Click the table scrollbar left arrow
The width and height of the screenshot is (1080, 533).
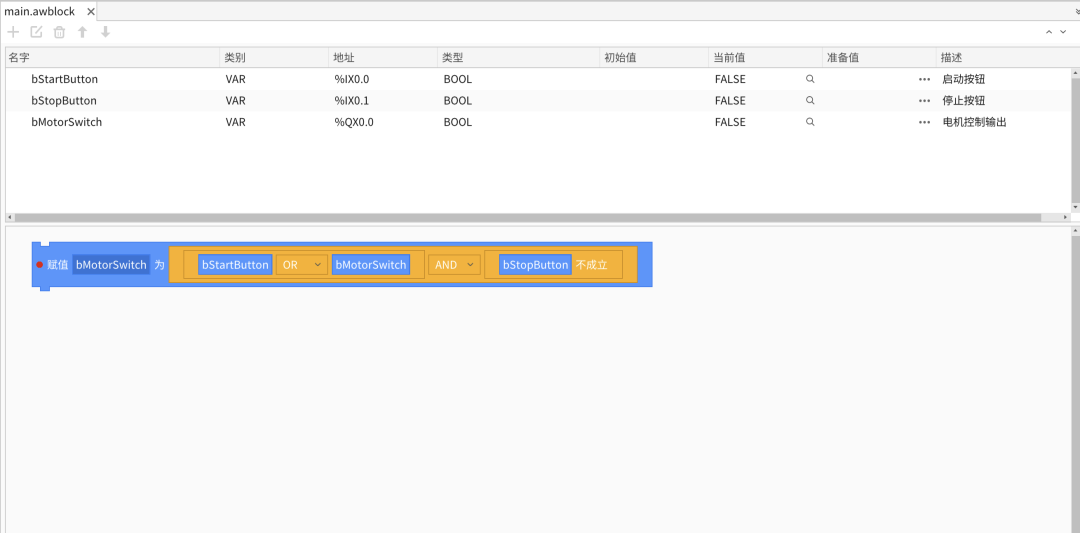point(10,218)
